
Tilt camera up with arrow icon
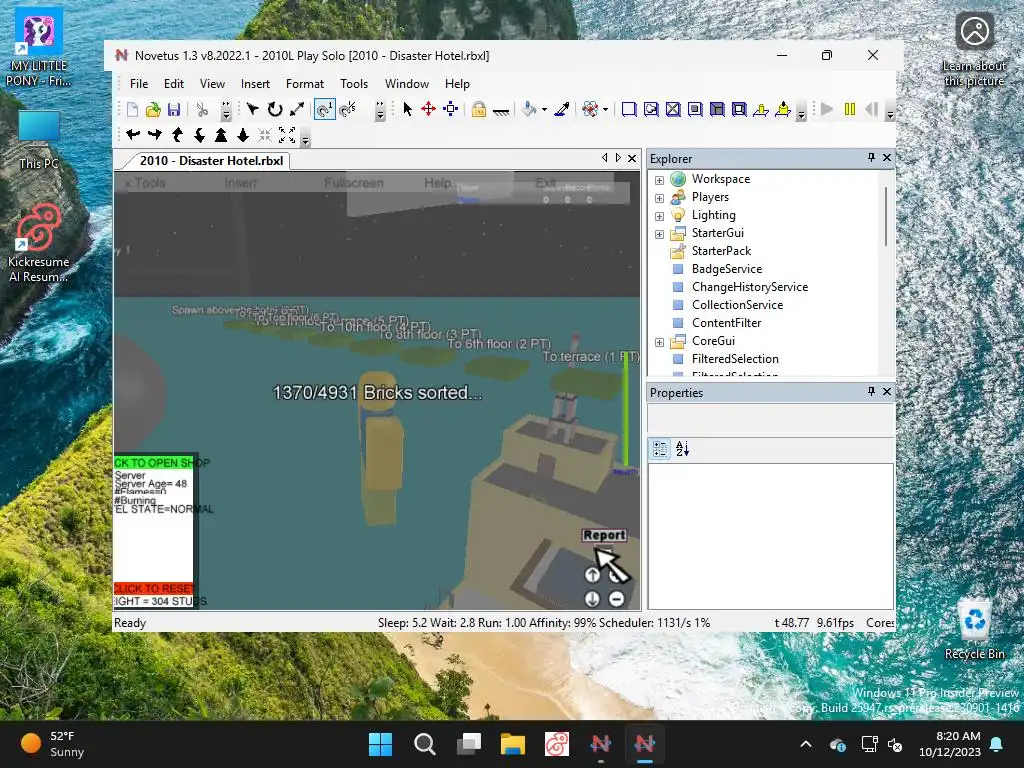tap(177, 135)
